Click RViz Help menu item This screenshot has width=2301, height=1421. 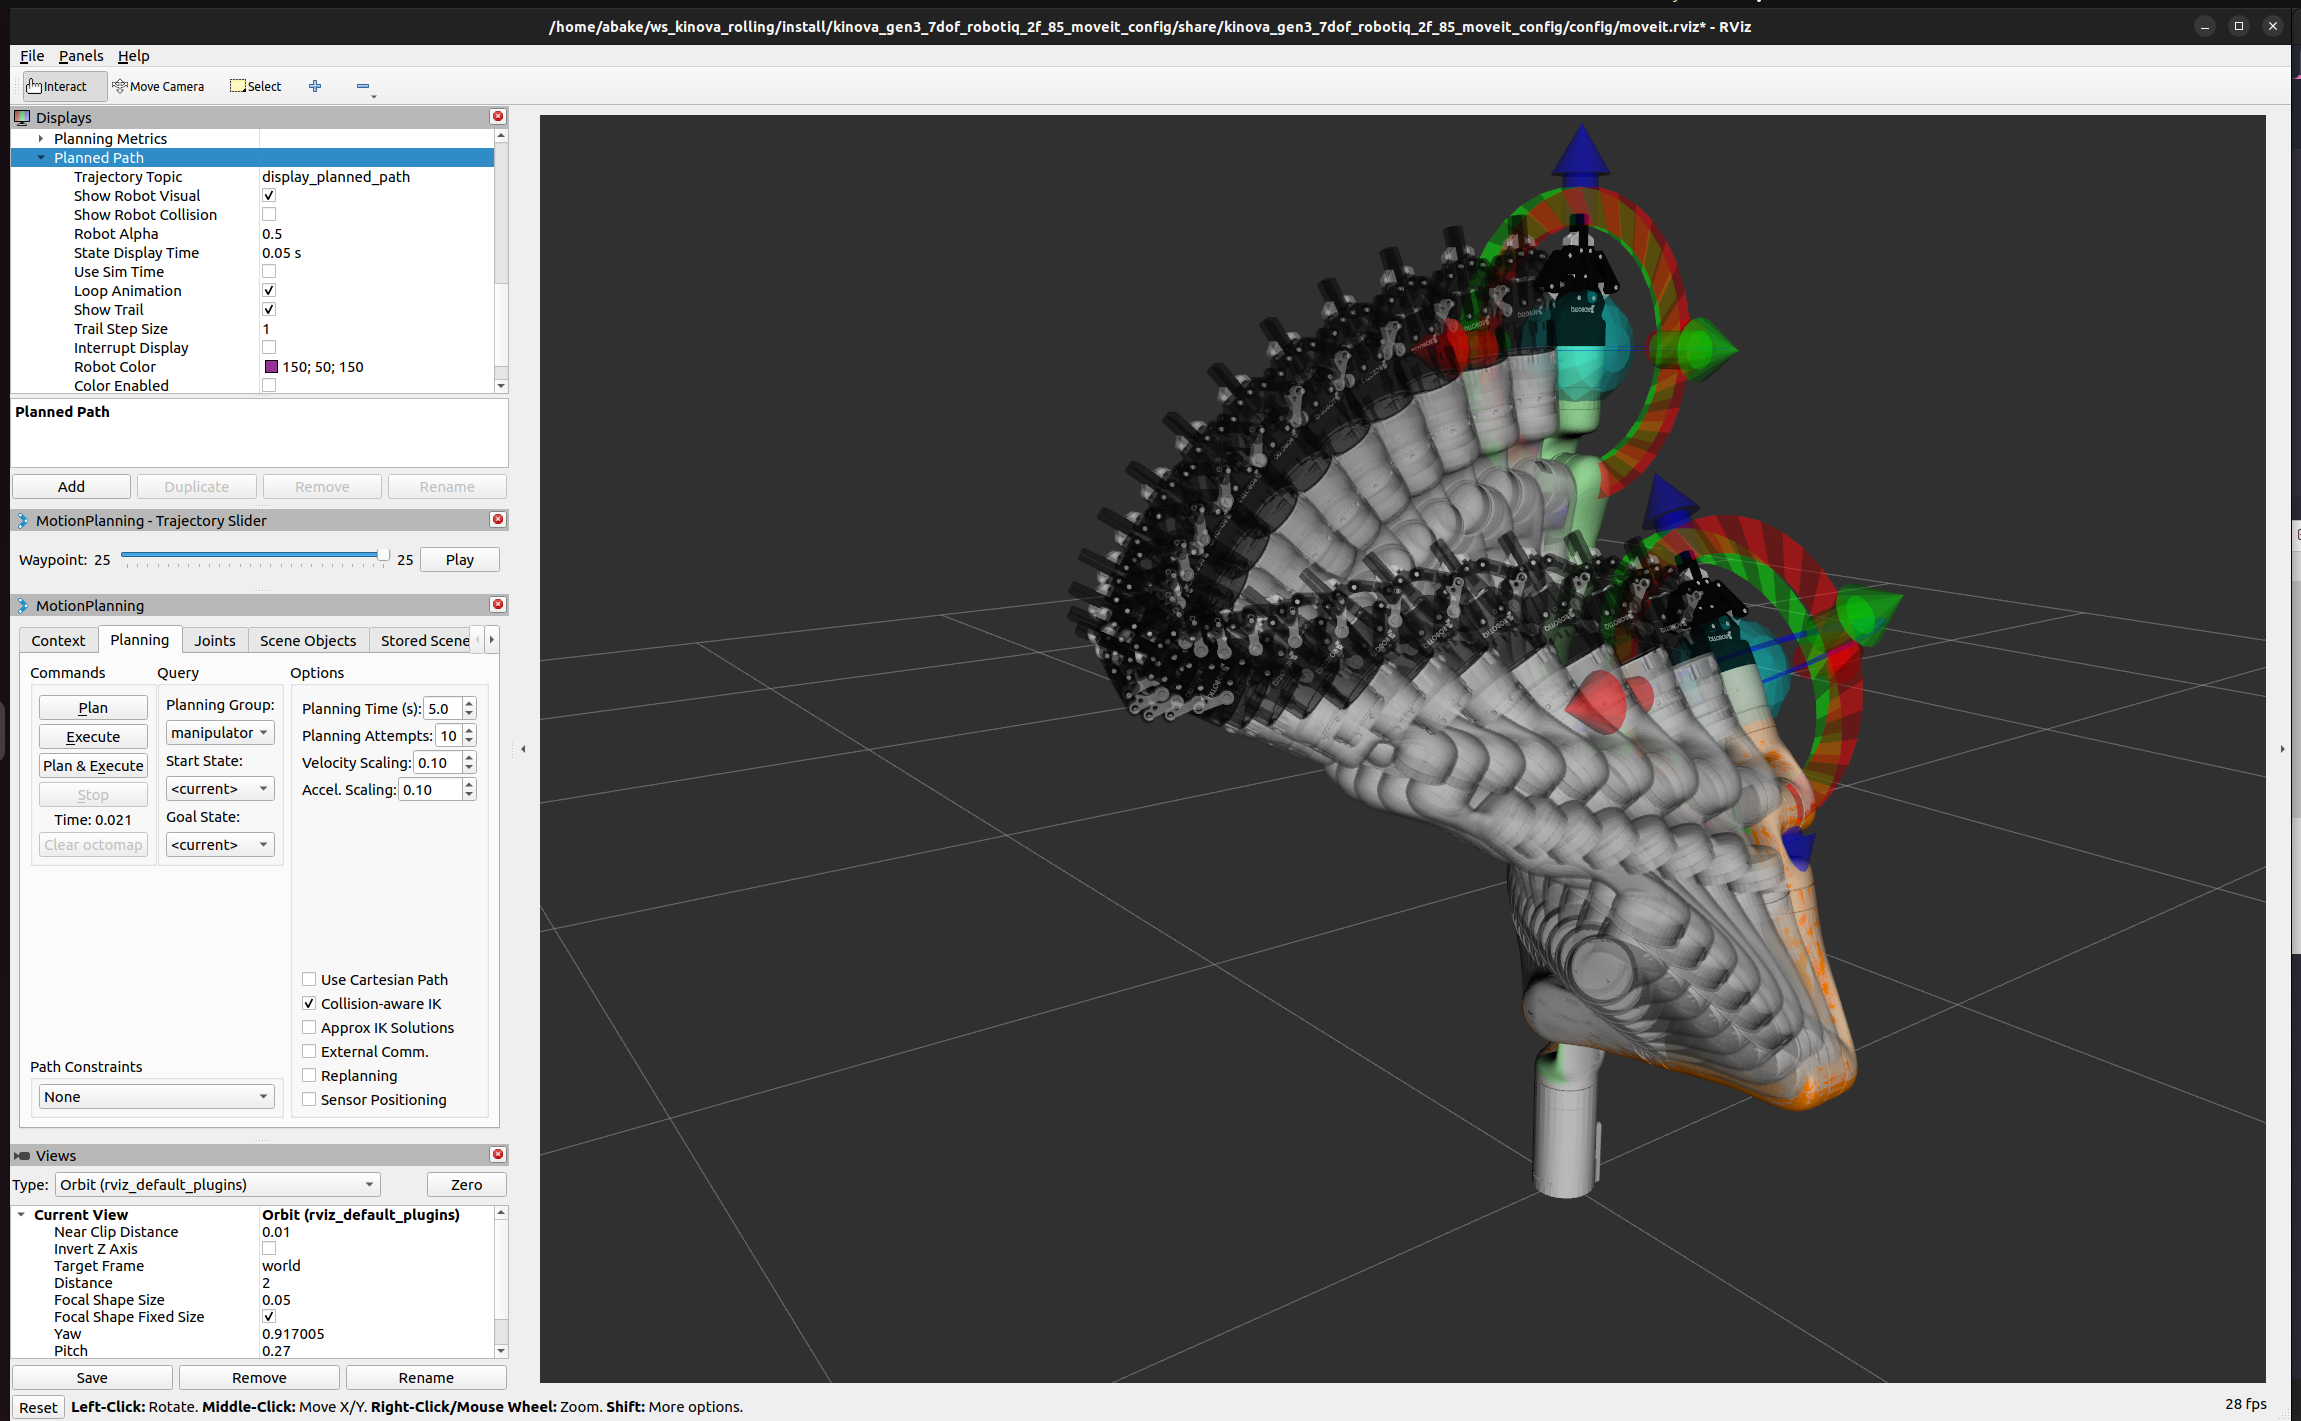coord(130,56)
